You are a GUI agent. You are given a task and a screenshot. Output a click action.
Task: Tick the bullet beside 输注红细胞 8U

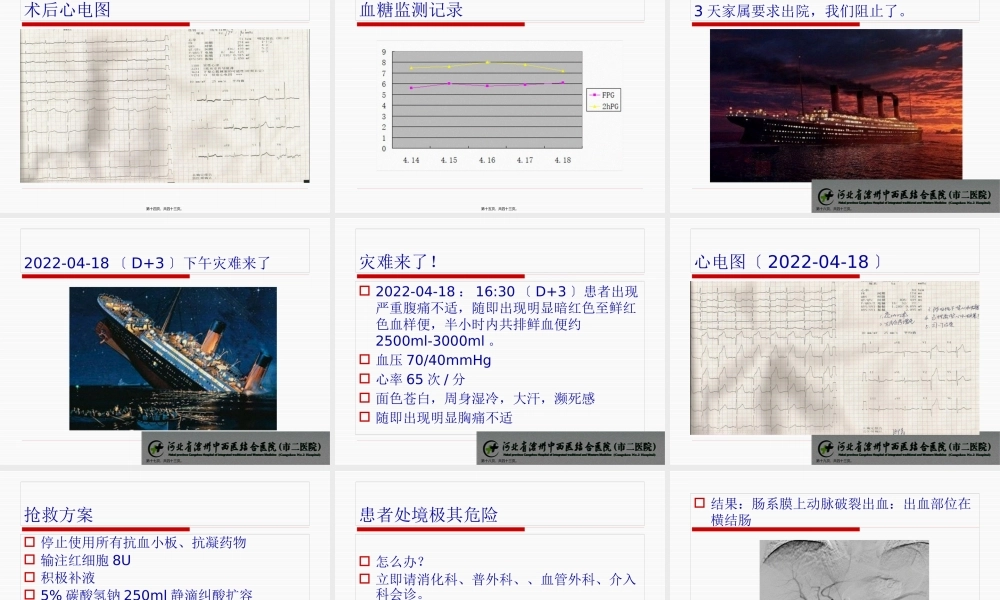coord(28,558)
